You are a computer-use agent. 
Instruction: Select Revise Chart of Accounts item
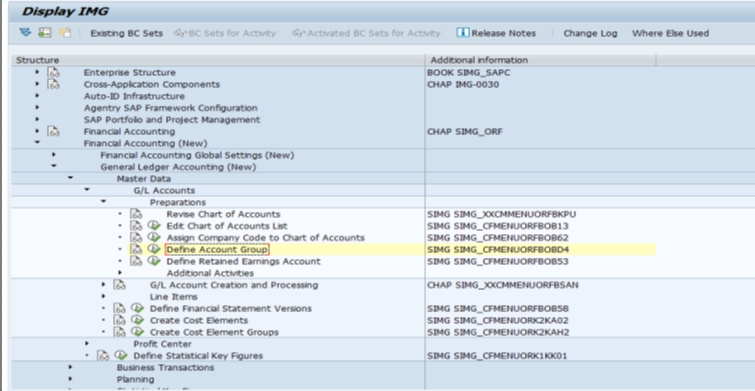click(x=223, y=214)
